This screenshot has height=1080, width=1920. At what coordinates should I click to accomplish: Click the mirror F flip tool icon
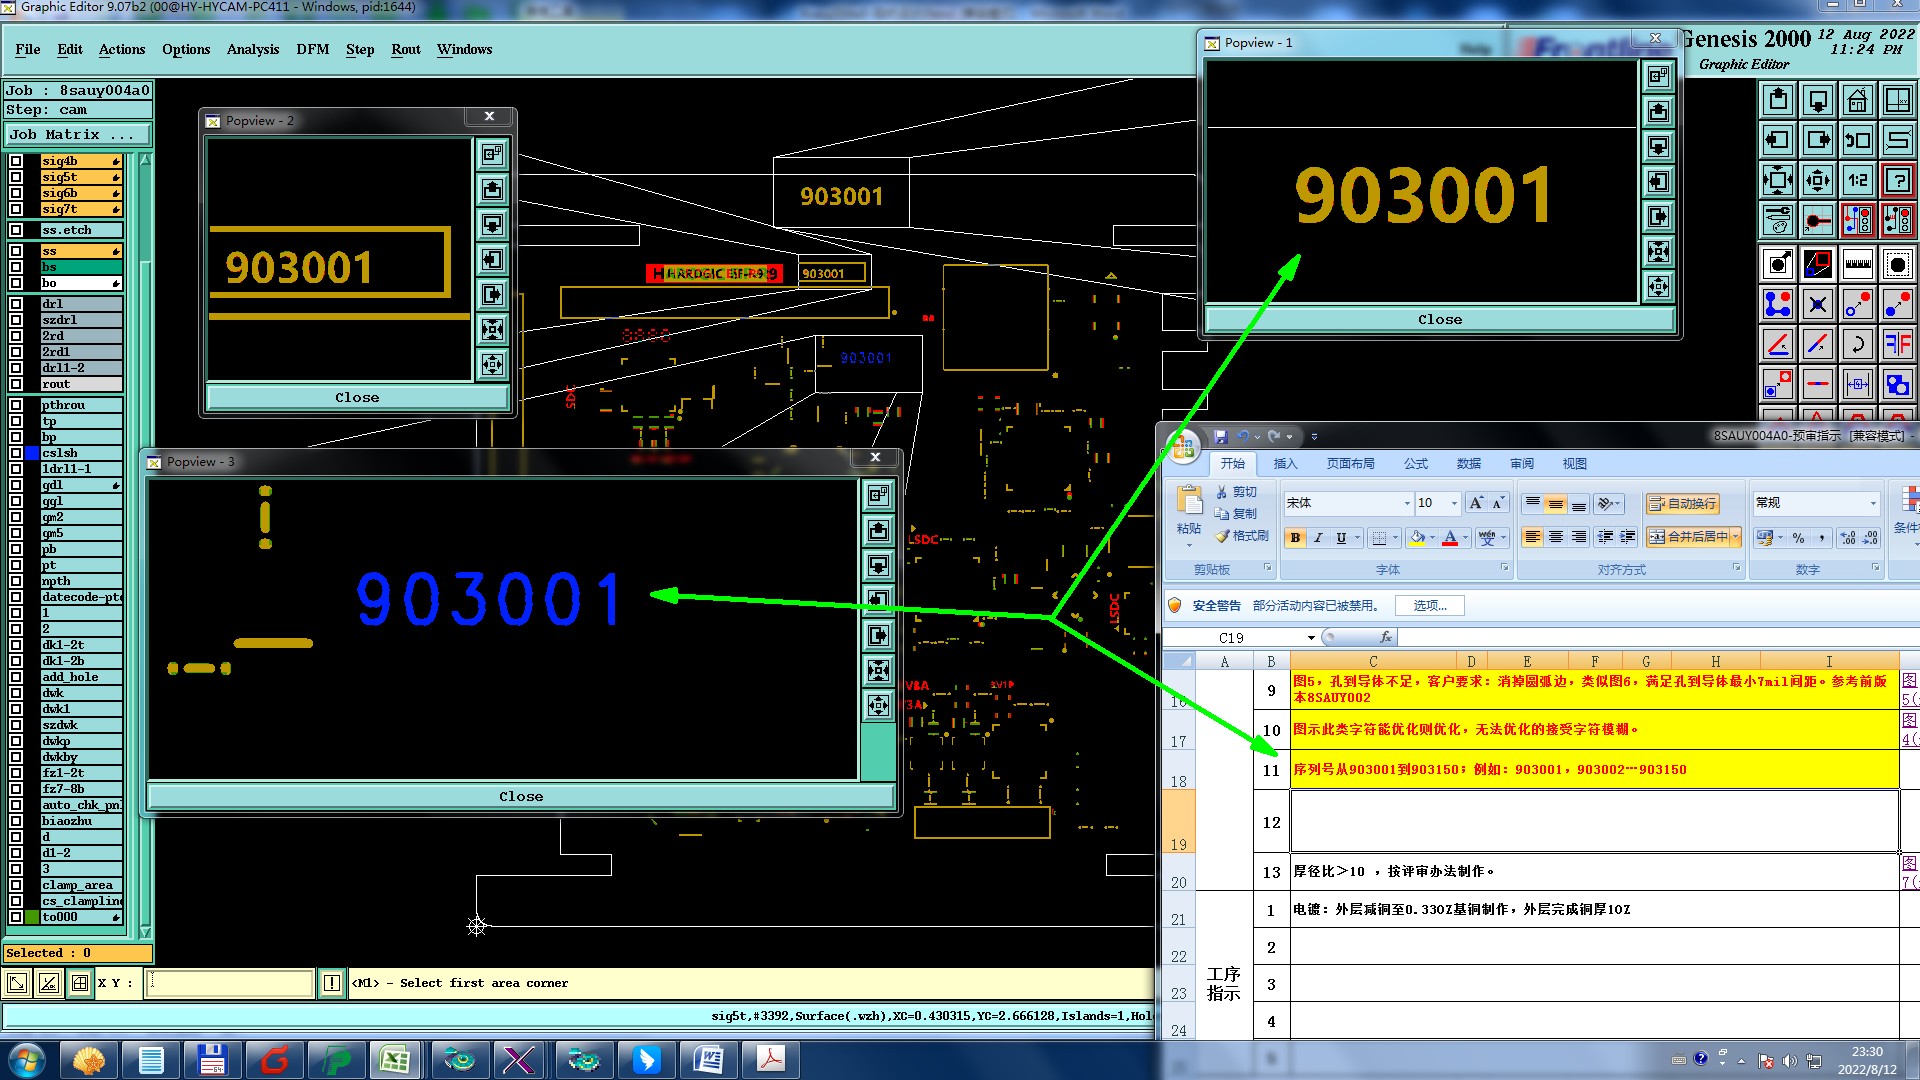pos(1897,344)
